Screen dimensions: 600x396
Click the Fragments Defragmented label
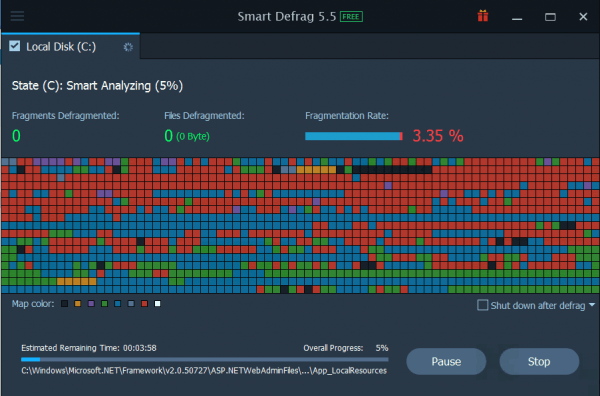(65, 116)
